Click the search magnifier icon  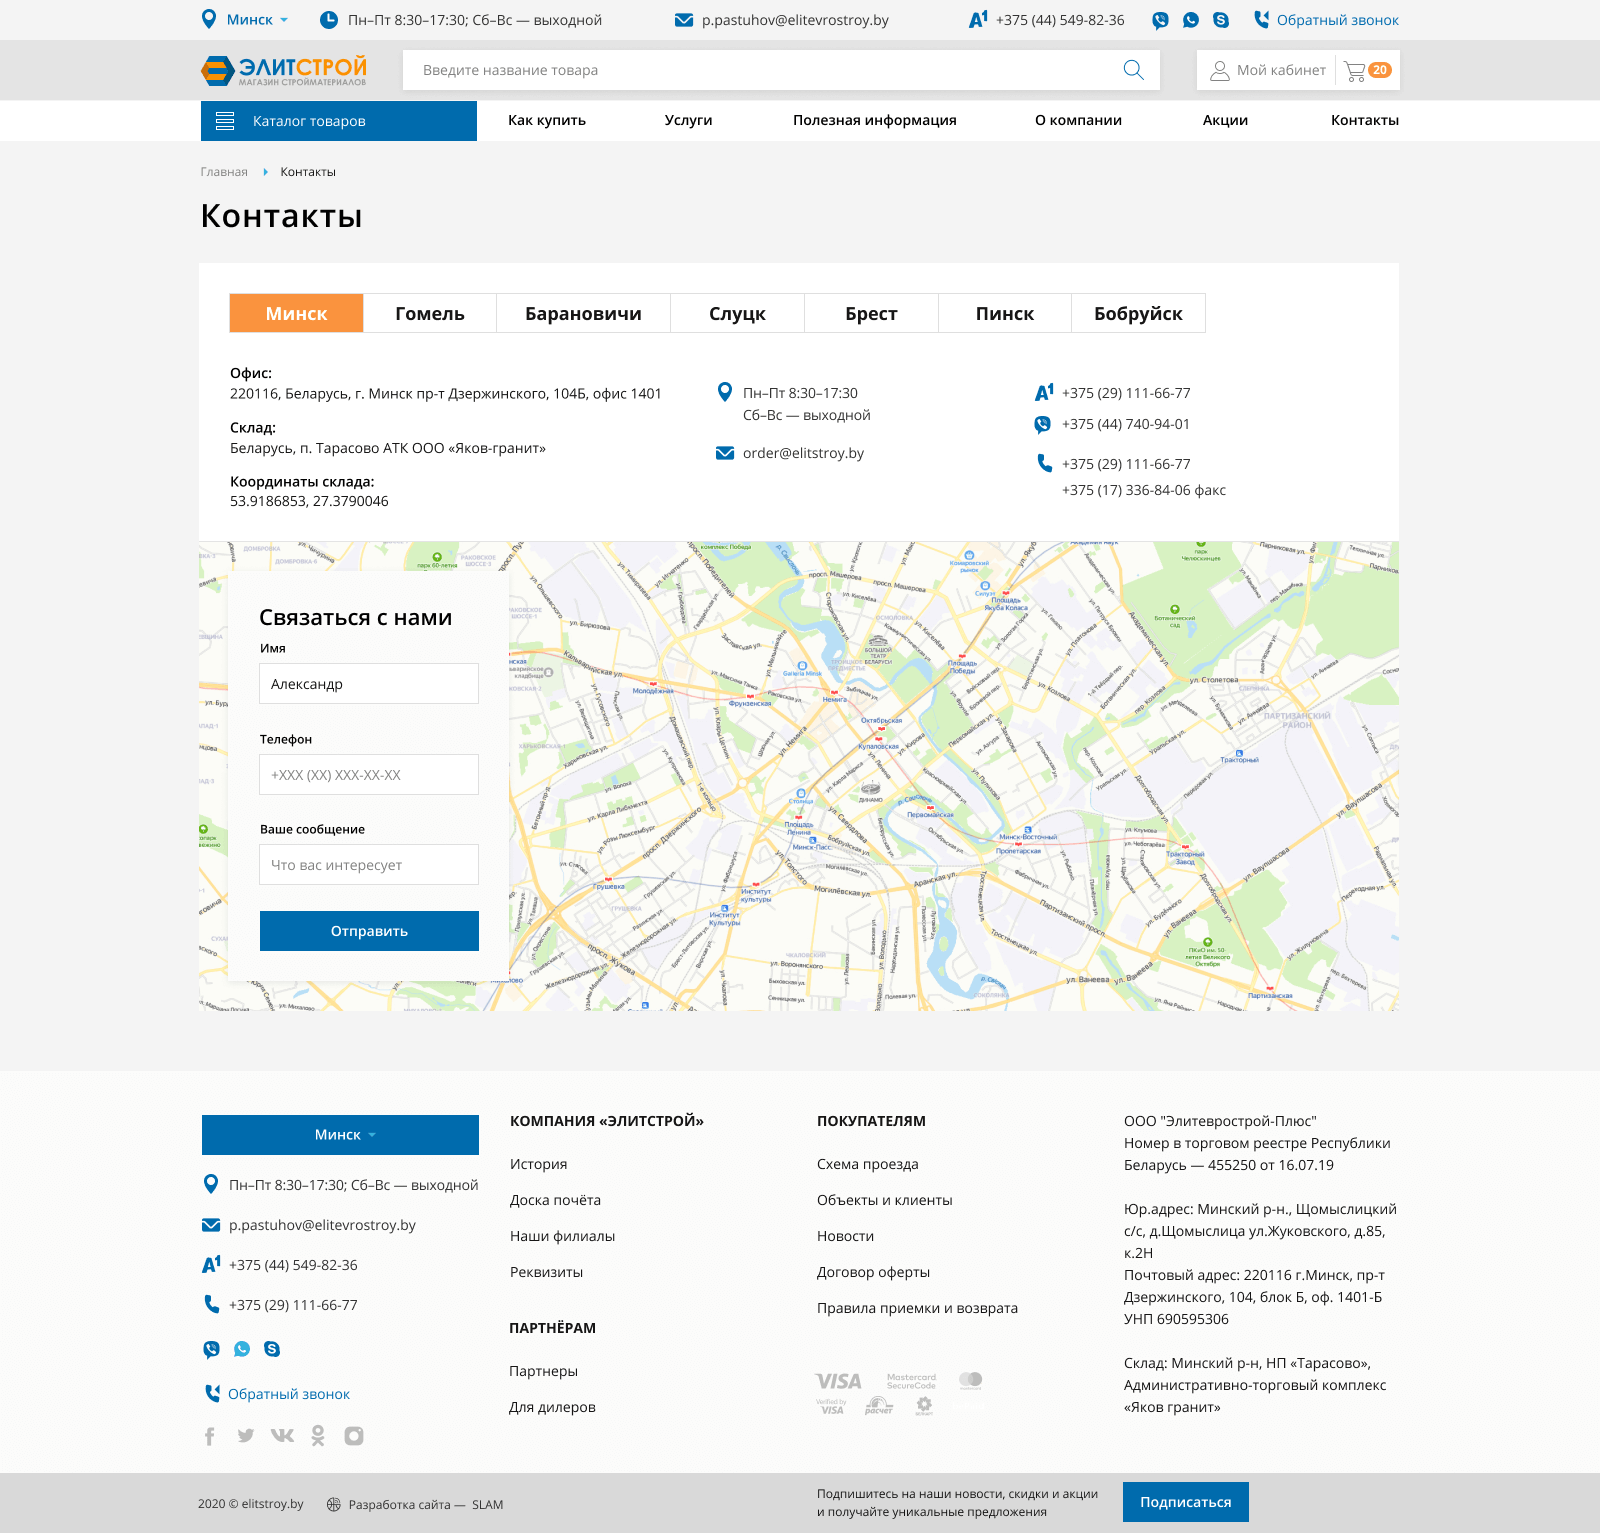1133,70
